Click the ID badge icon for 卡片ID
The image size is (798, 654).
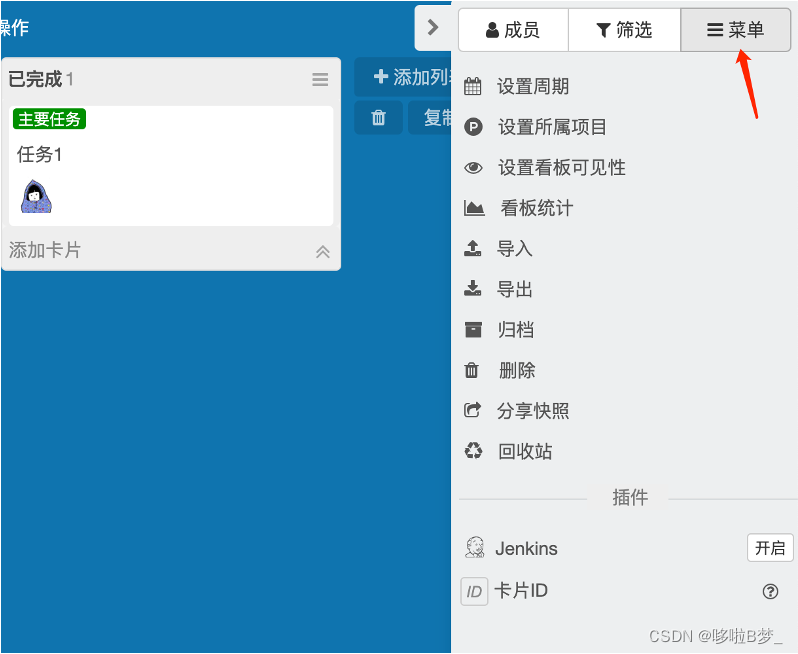pos(474,591)
